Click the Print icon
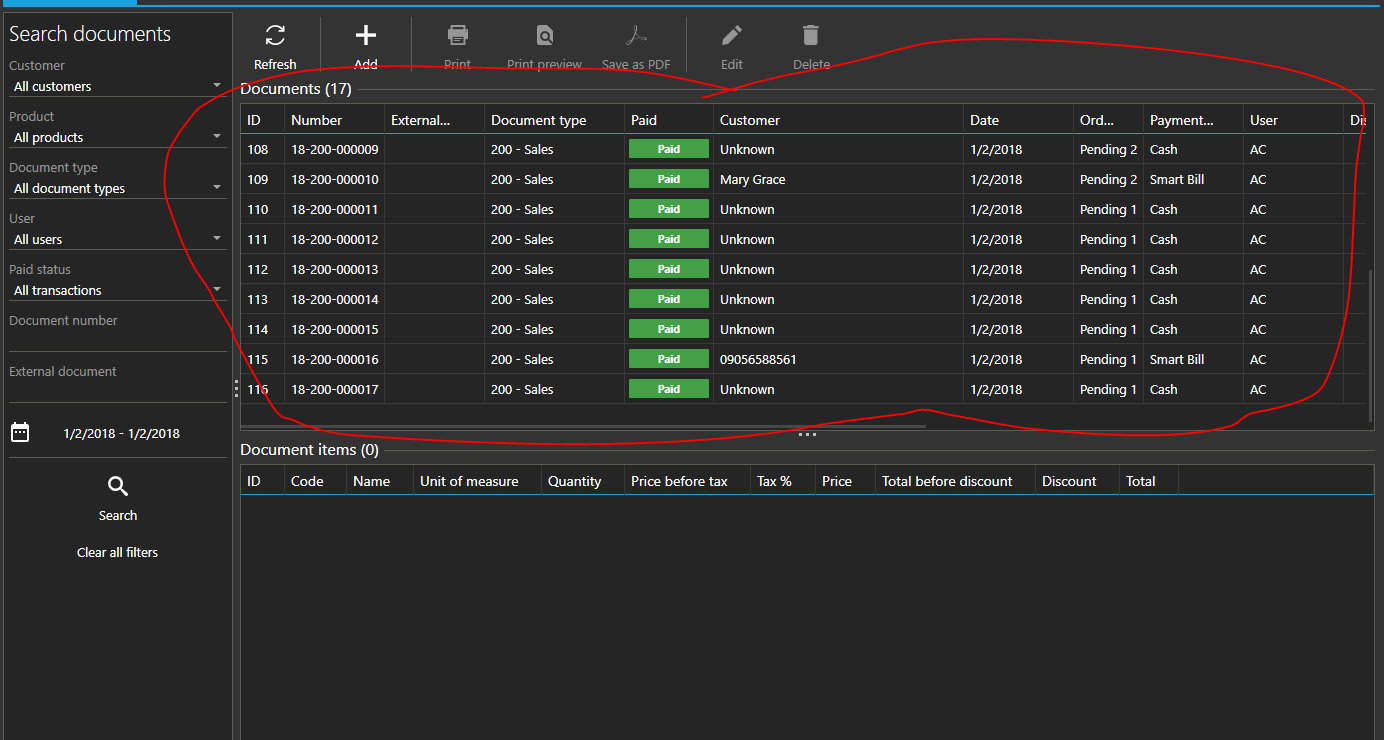Screen dimensions: 1384x740 (x=457, y=37)
